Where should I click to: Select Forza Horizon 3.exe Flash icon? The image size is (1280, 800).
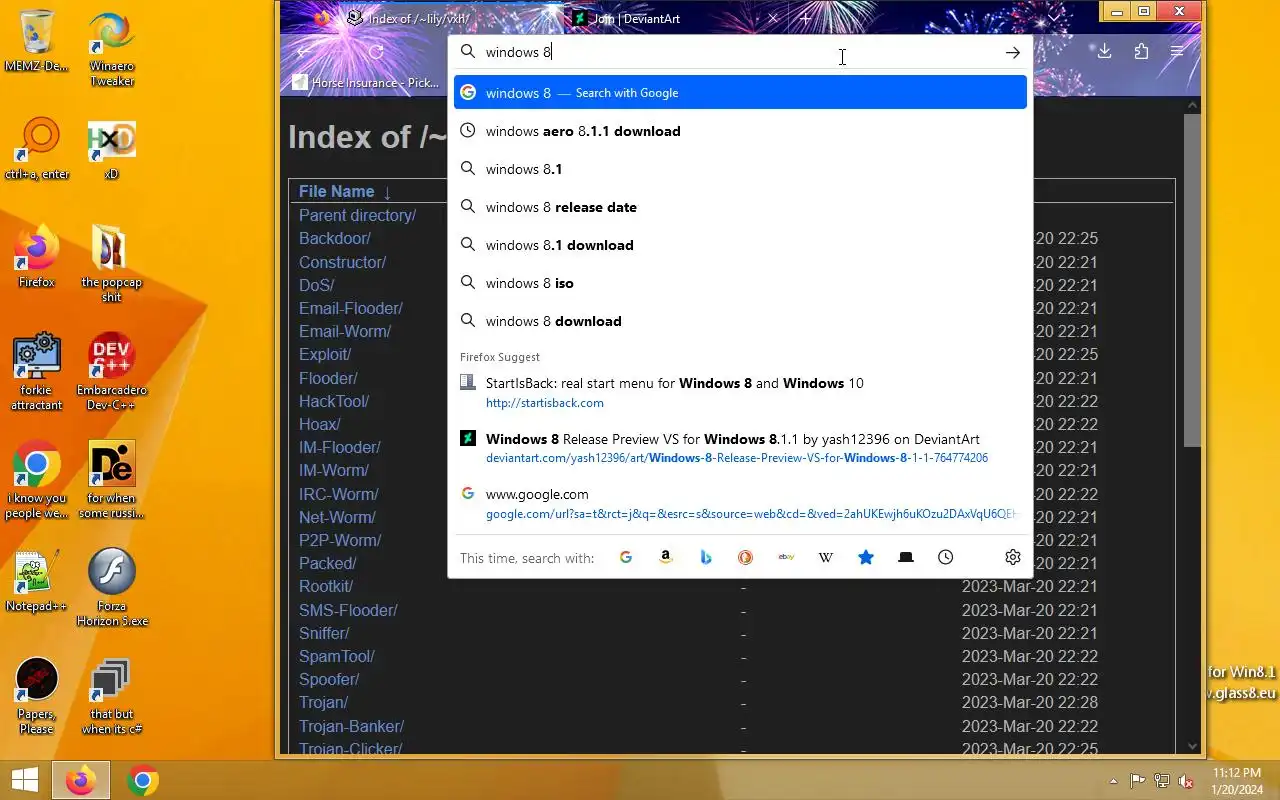(x=112, y=588)
